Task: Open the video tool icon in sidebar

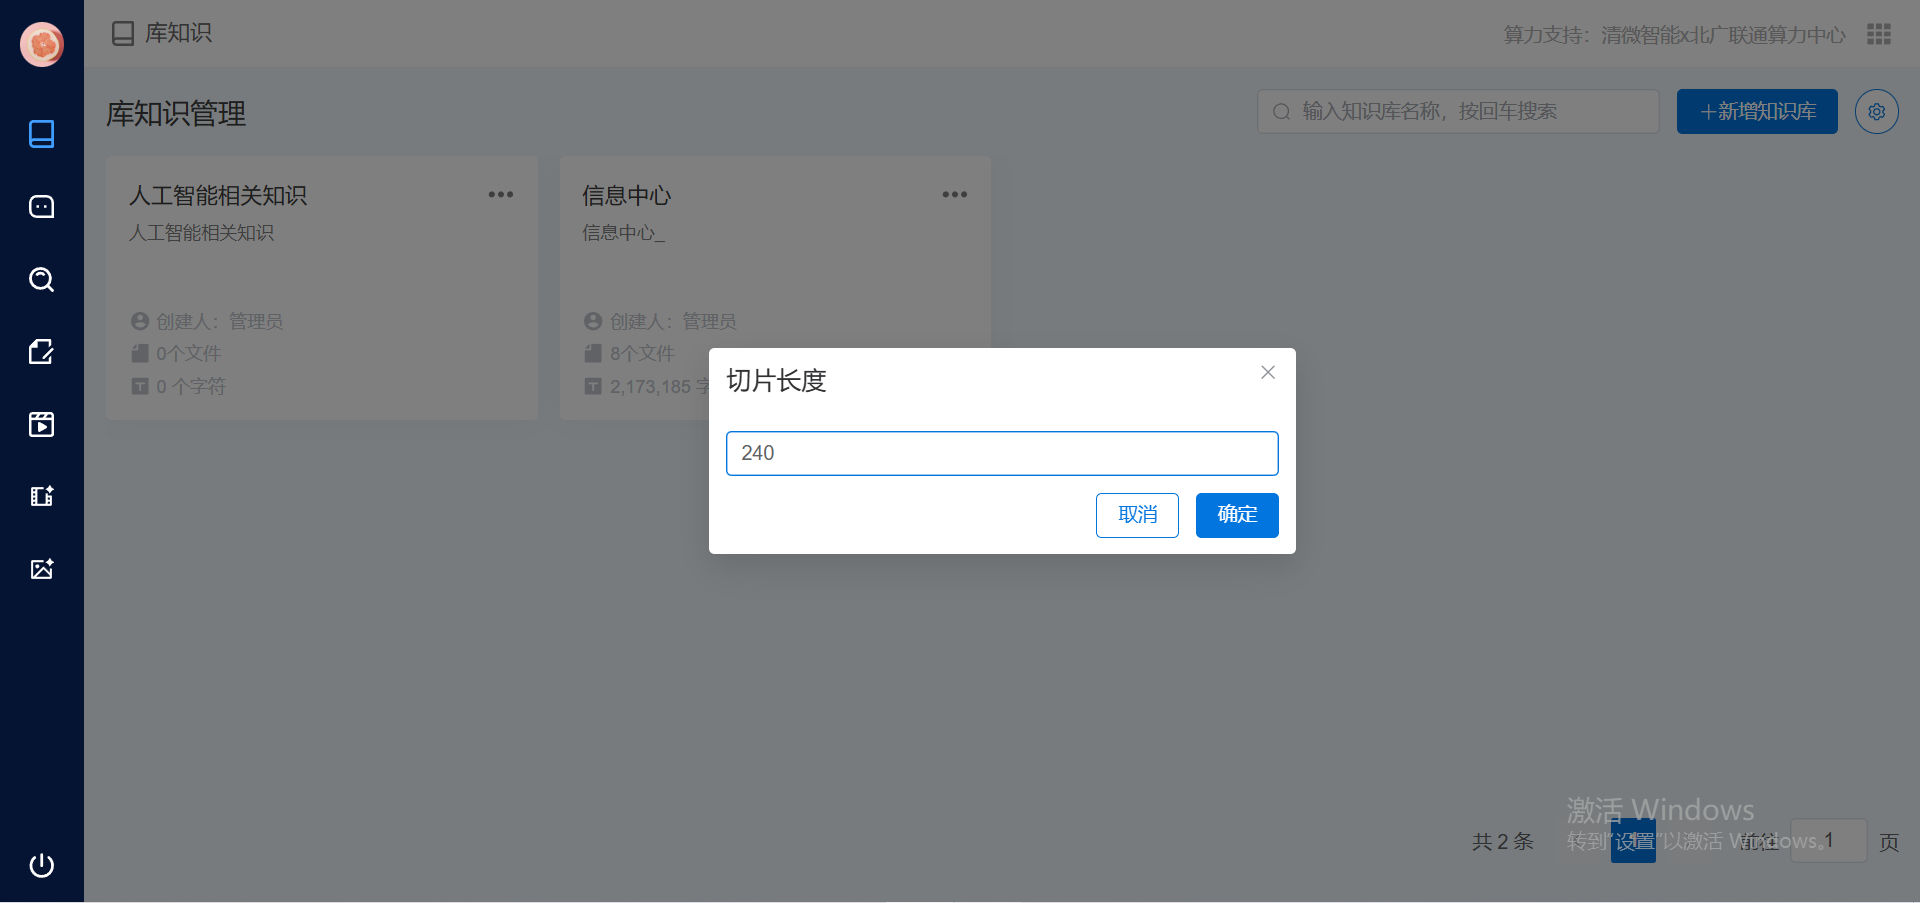Action: (x=41, y=424)
